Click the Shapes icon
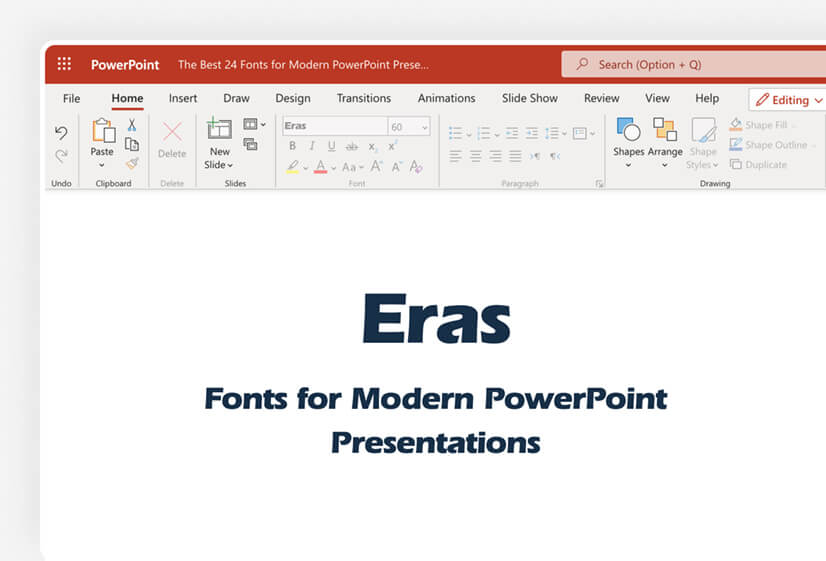 point(628,130)
